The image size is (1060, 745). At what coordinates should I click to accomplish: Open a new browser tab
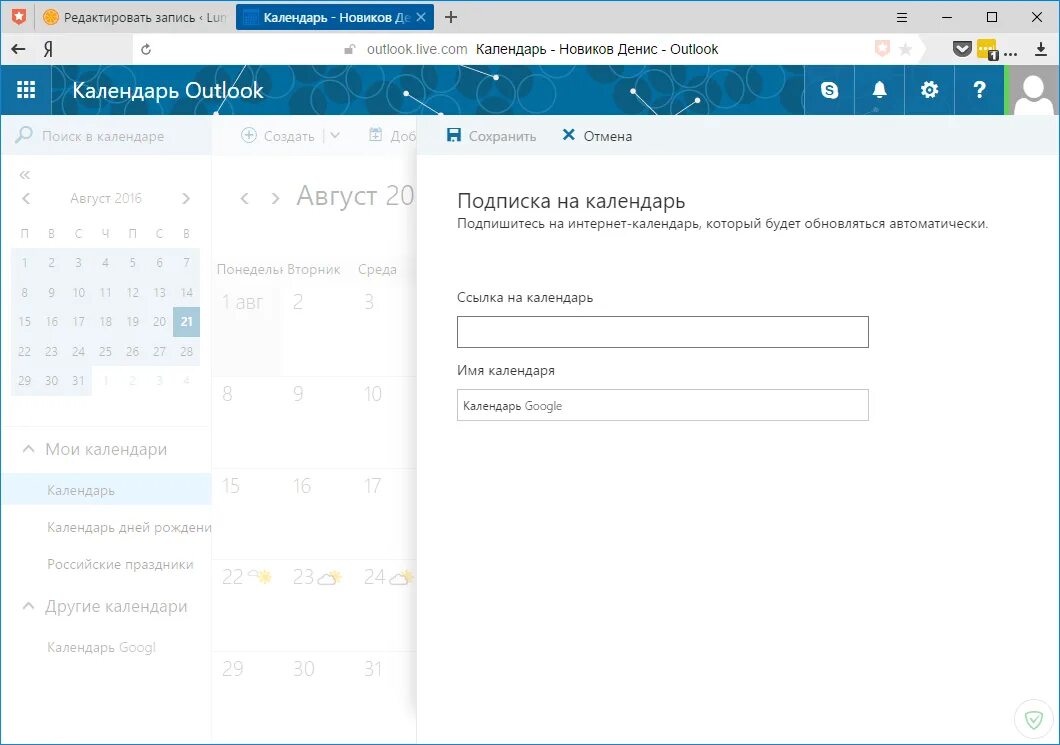(x=451, y=18)
